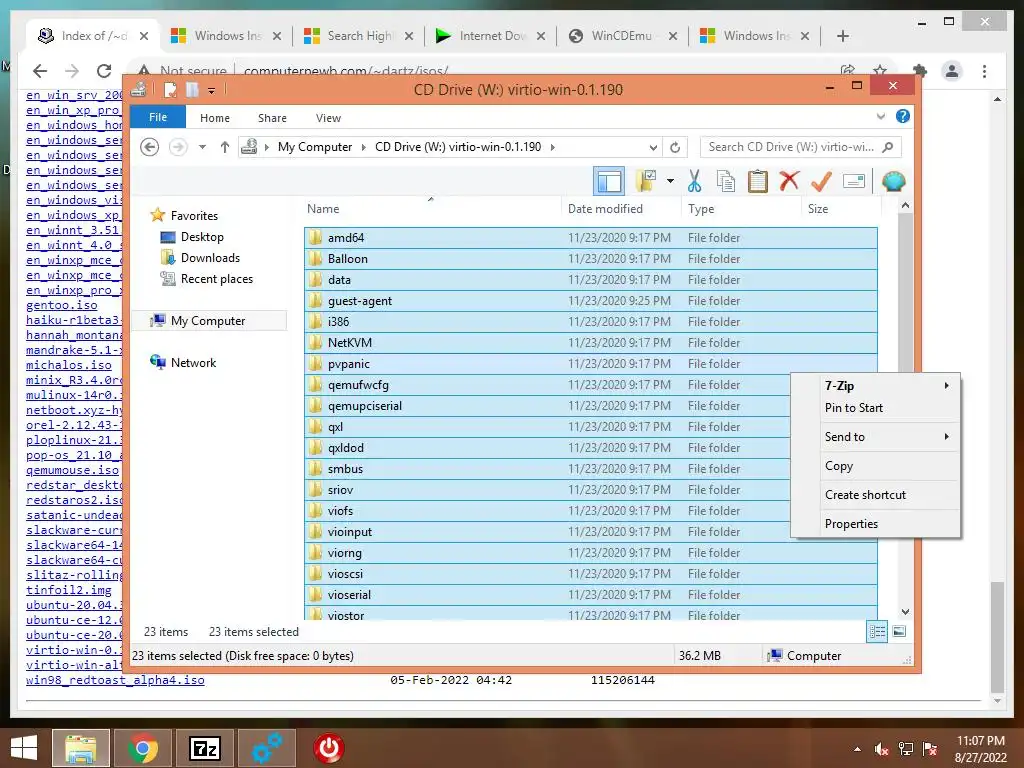Open the Windows Start button
Image resolution: width=1024 pixels, height=768 pixels.
click(24, 748)
